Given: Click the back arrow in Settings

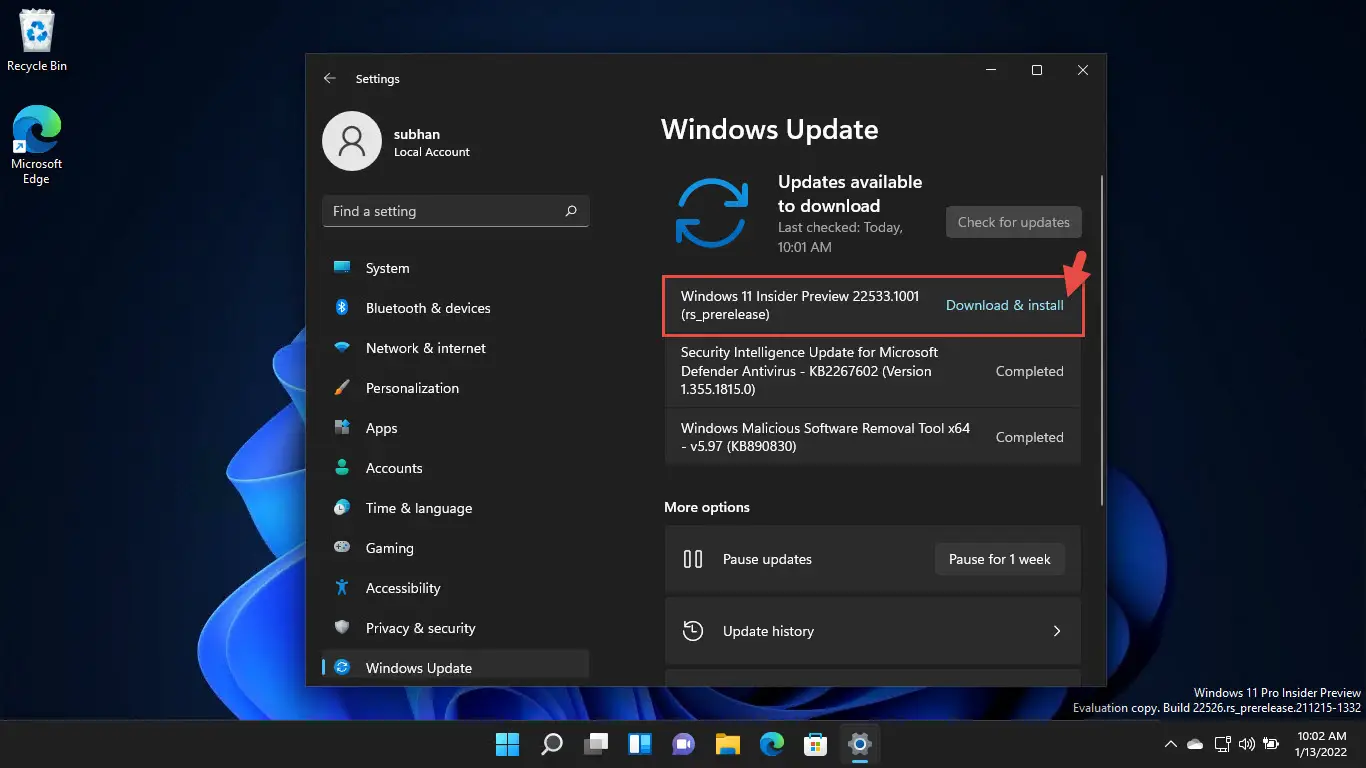Looking at the screenshot, I should click(x=330, y=78).
